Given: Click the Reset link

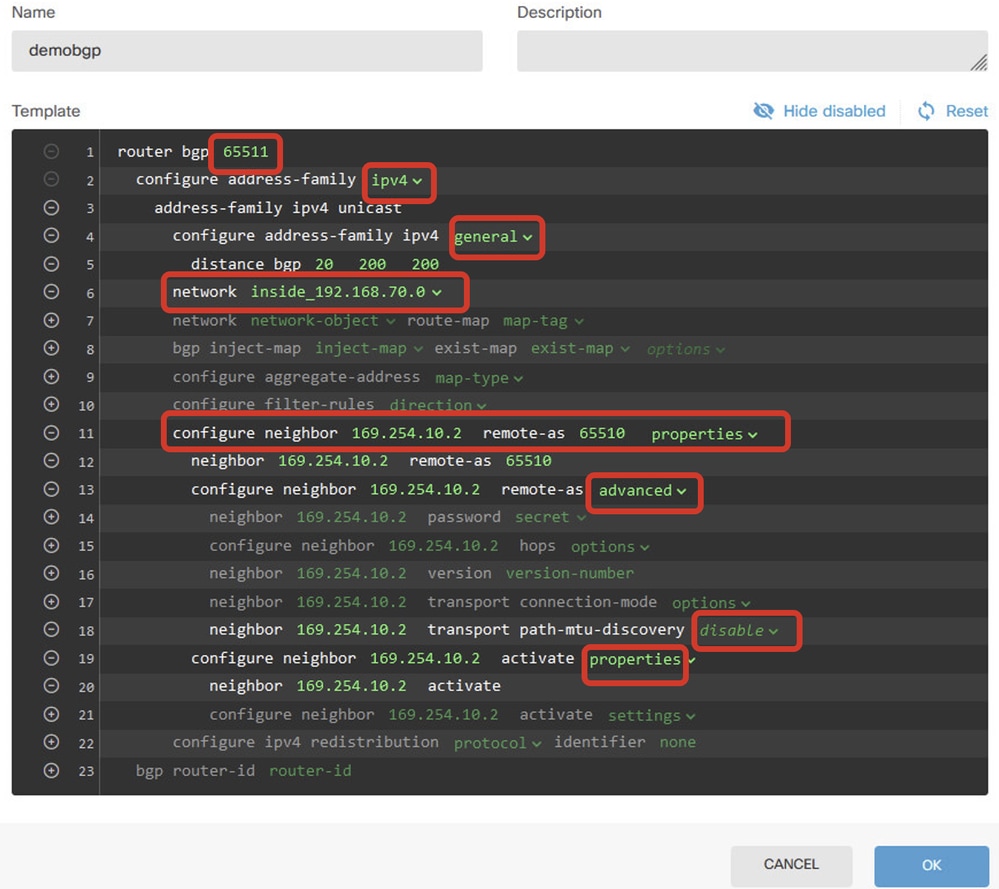Looking at the screenshot, I should click(967, 111).
